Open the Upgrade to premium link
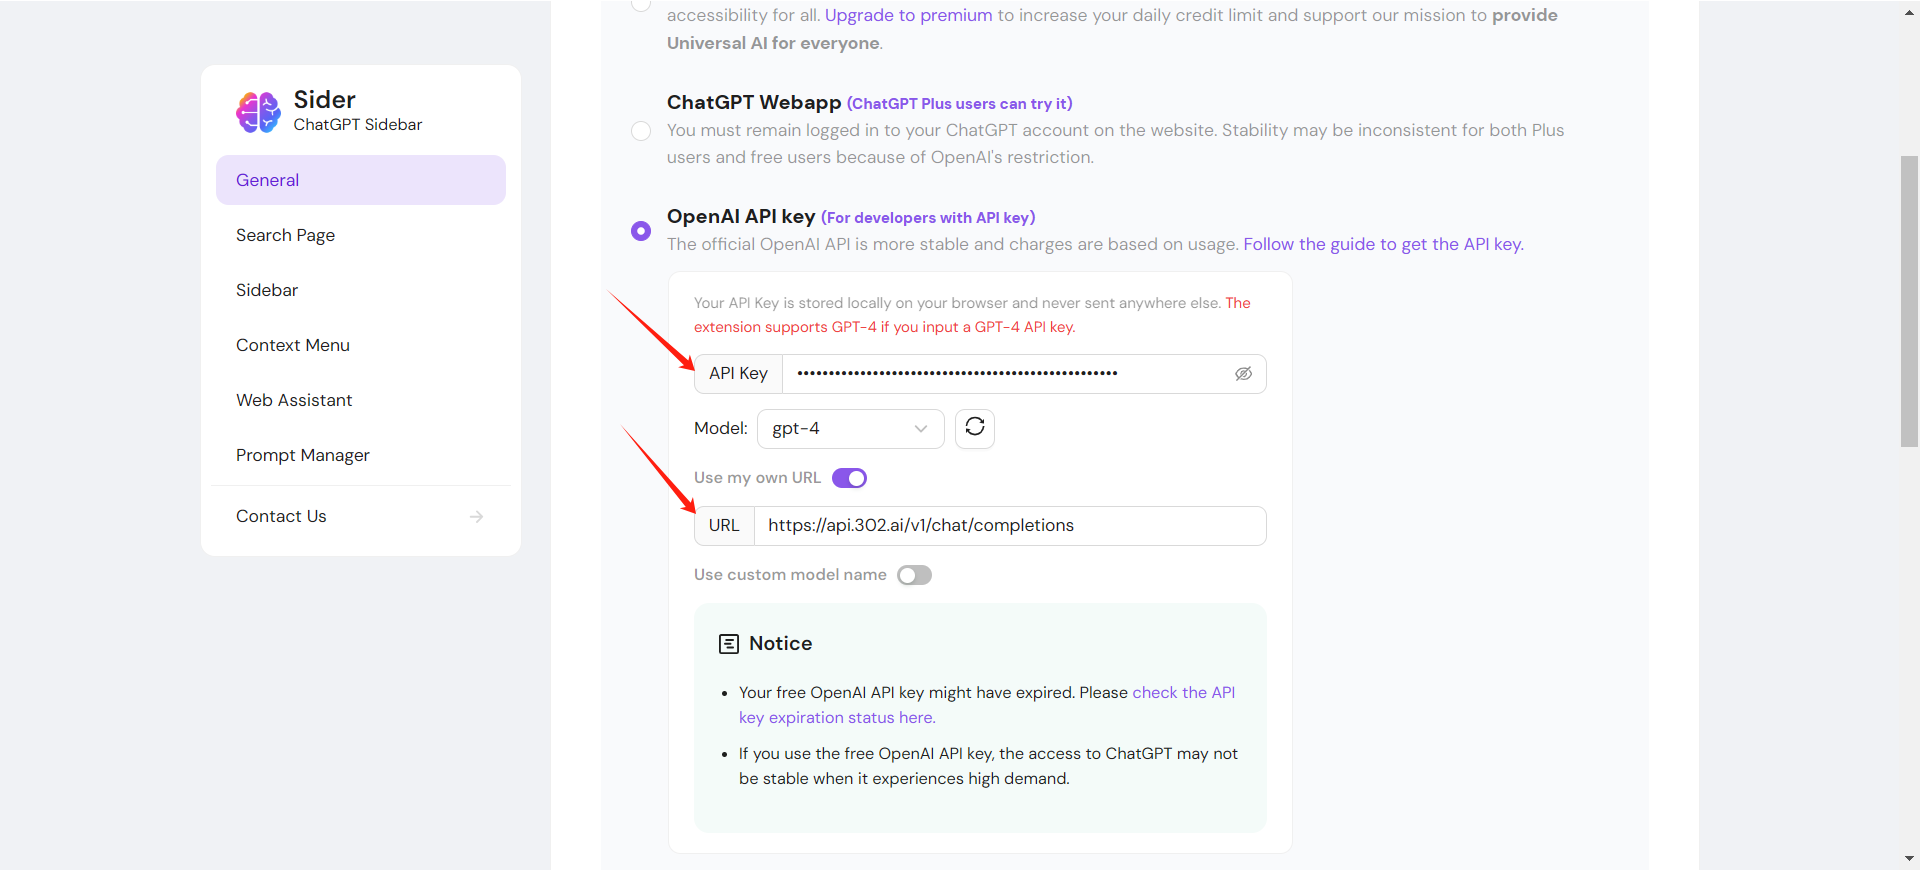This screenshot has width=1920, height=870. coord(907,15)
